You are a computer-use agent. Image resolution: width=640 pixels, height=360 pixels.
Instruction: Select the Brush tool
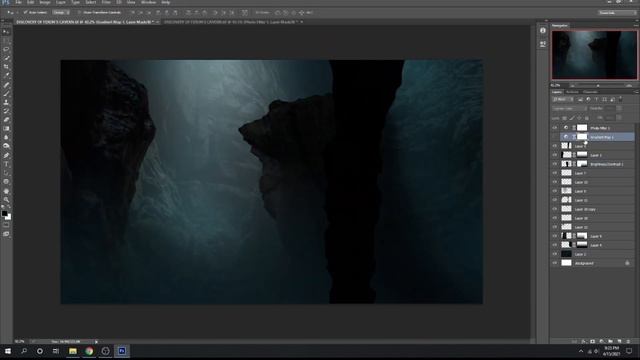click(x=6, y=94)
